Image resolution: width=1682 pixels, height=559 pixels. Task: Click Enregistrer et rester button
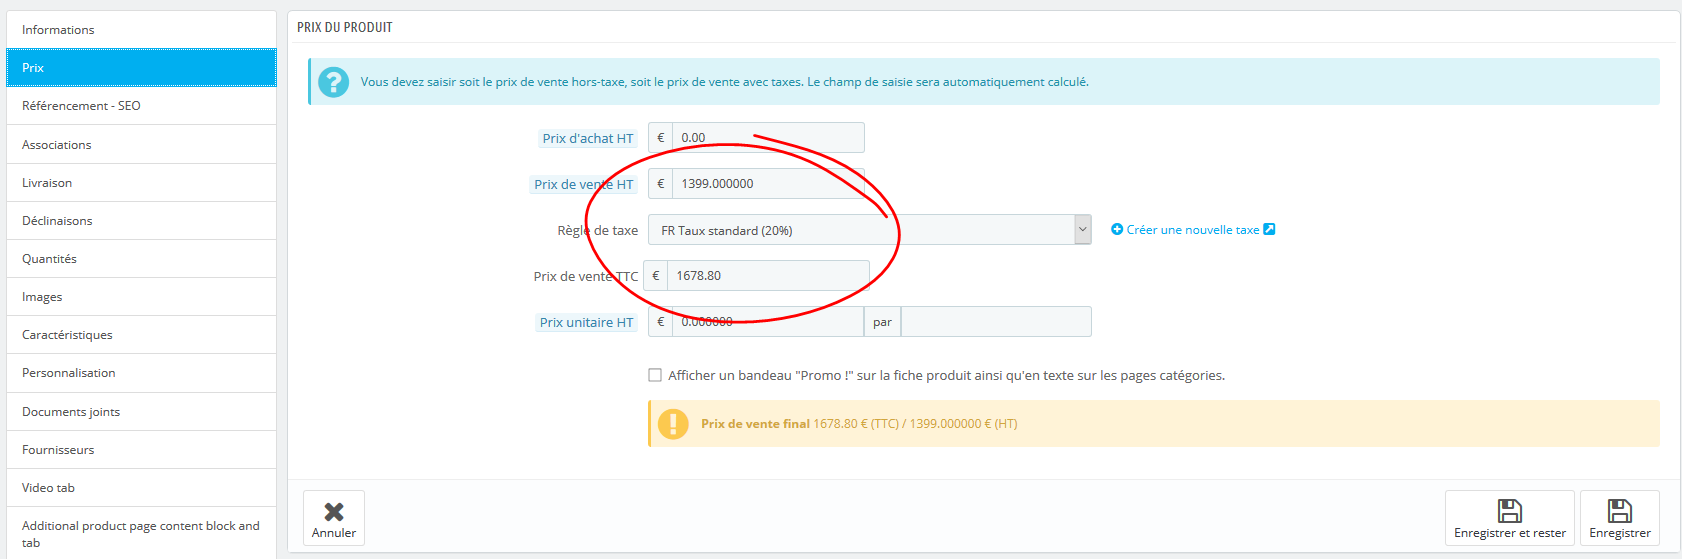(x=1510, y=518)
